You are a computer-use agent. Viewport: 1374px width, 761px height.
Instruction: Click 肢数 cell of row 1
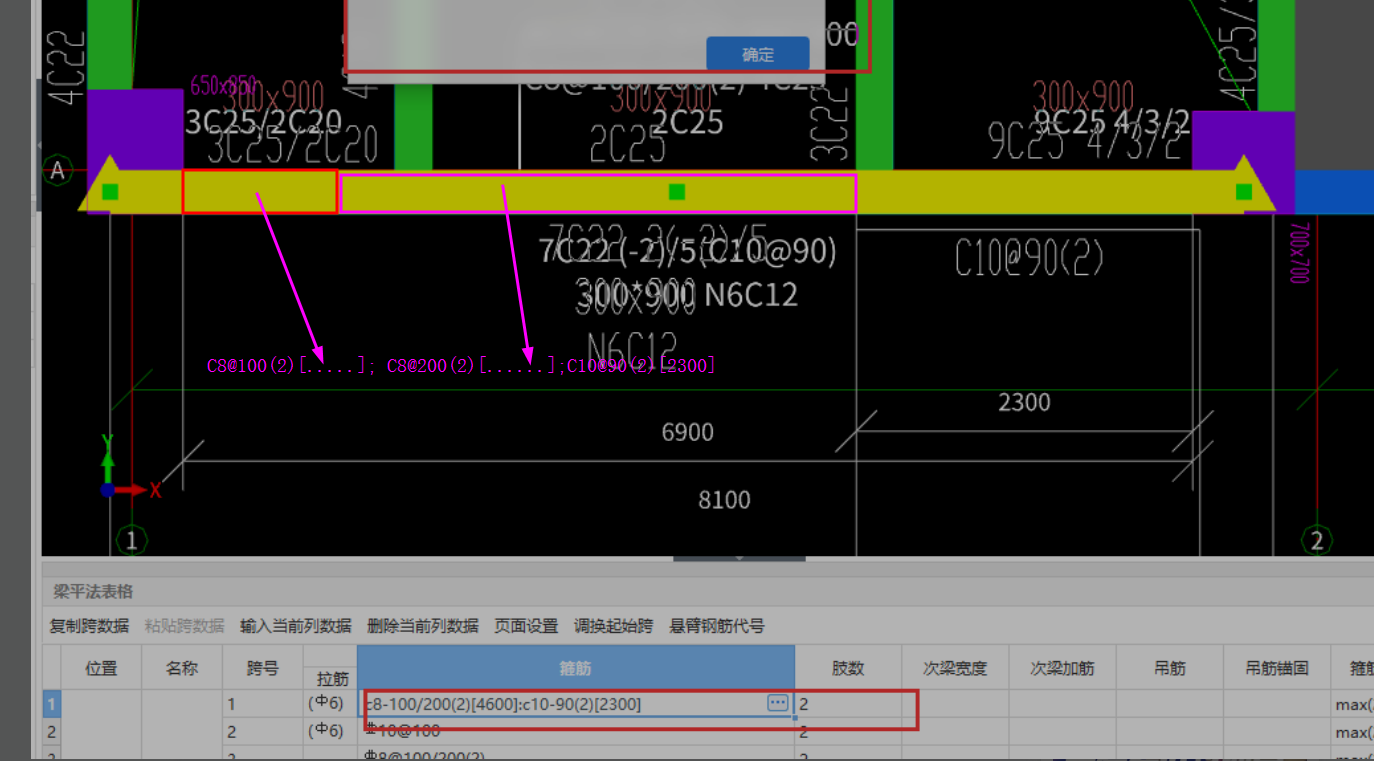[848, 704]
